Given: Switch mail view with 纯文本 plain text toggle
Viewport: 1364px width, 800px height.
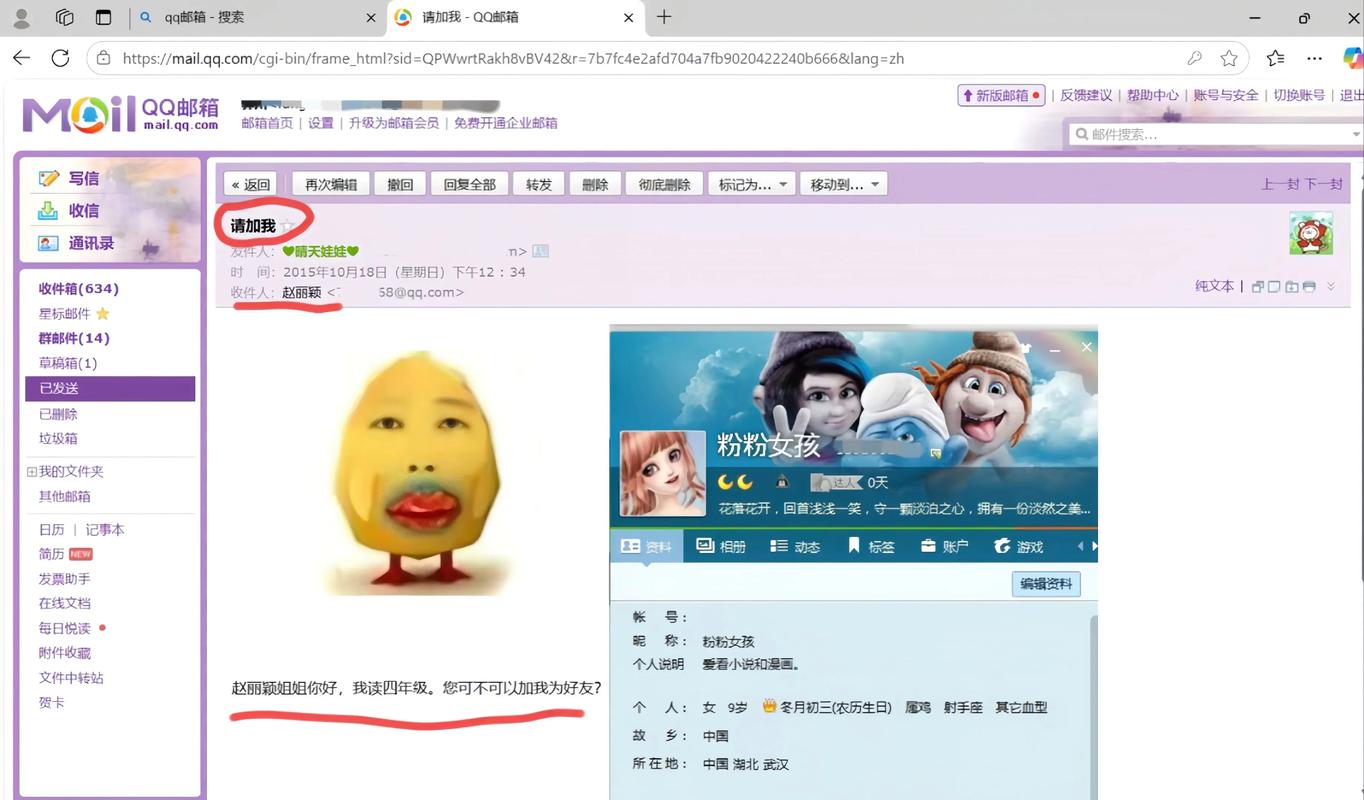Looking at the screenshot, I should (x=1213, y=286).
